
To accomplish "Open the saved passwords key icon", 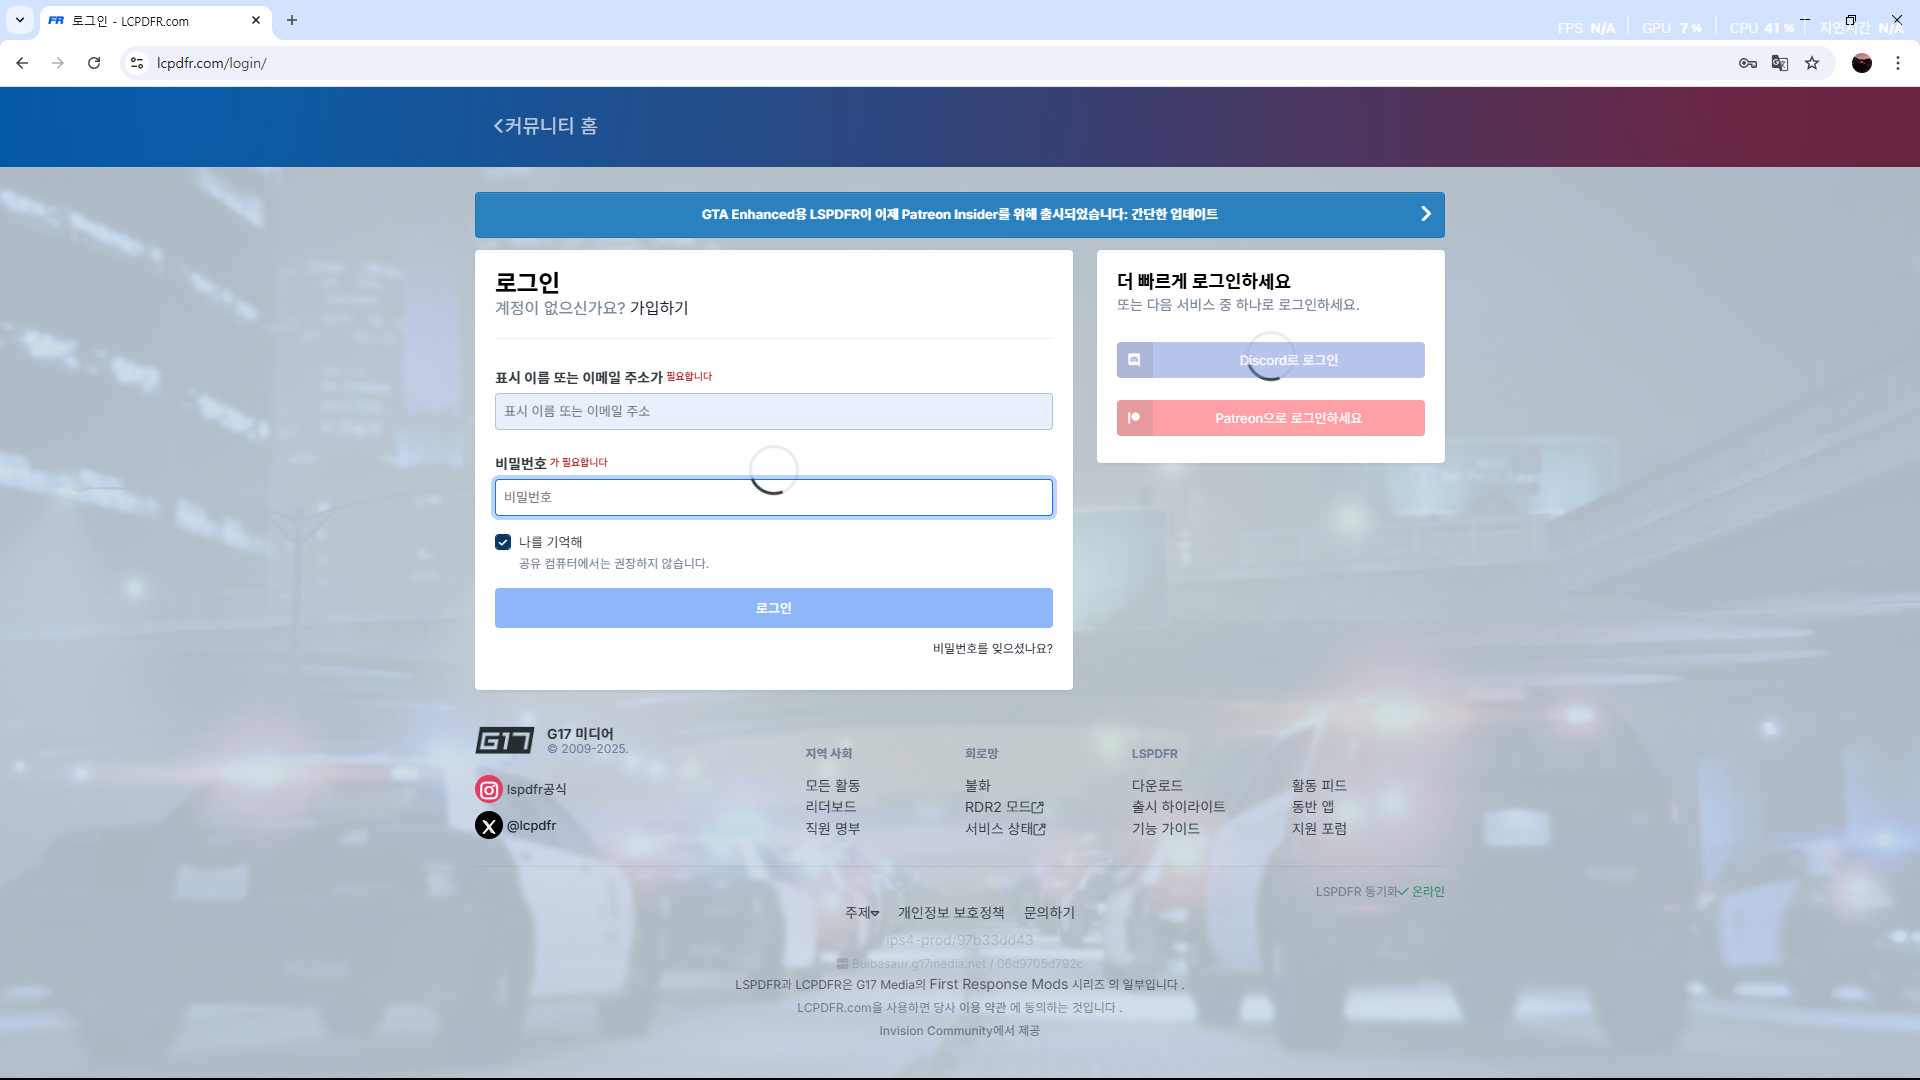I will click(1747, 63).
